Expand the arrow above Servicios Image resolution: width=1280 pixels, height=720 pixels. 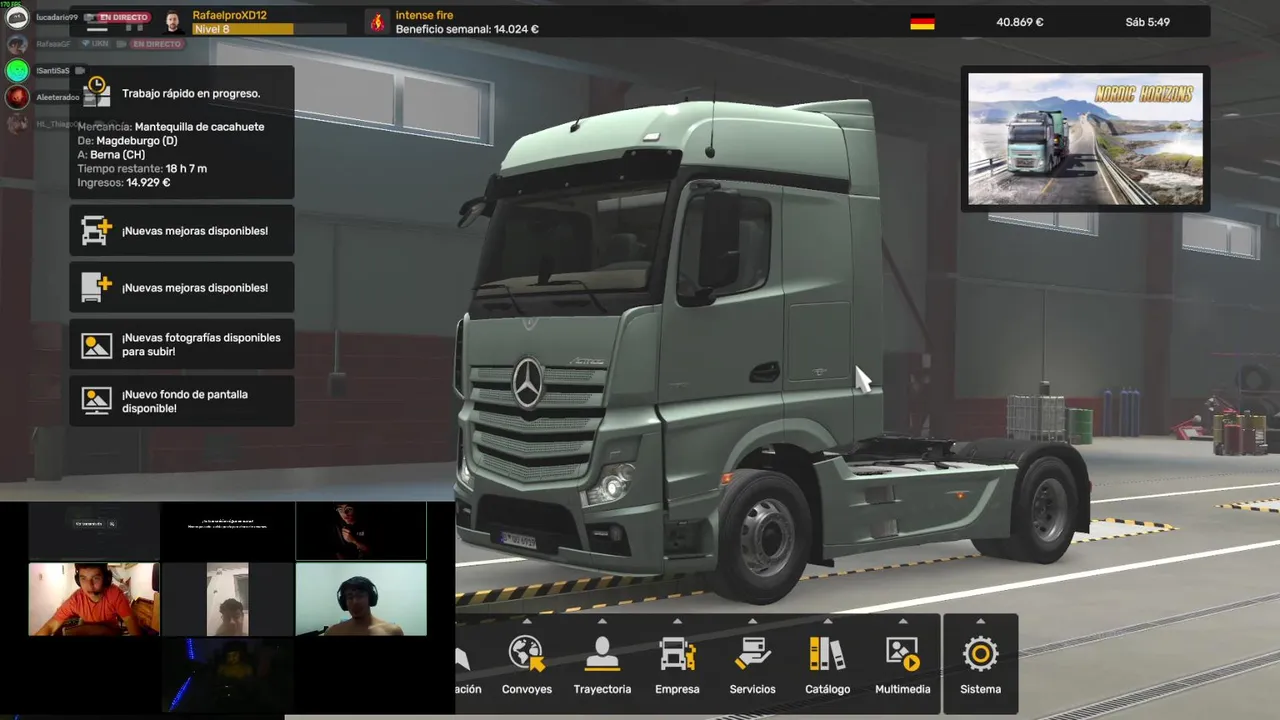click(x=752, y=621)
